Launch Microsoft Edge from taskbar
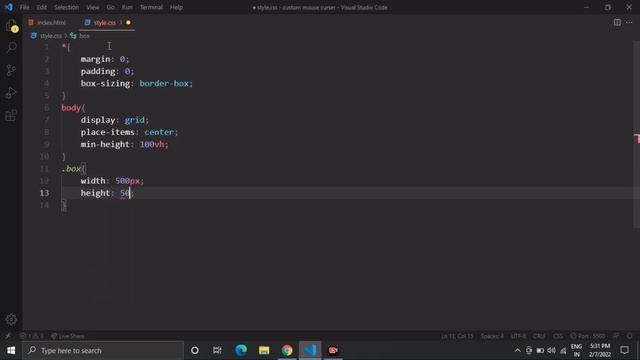640x360 pixels. (241, 350)
